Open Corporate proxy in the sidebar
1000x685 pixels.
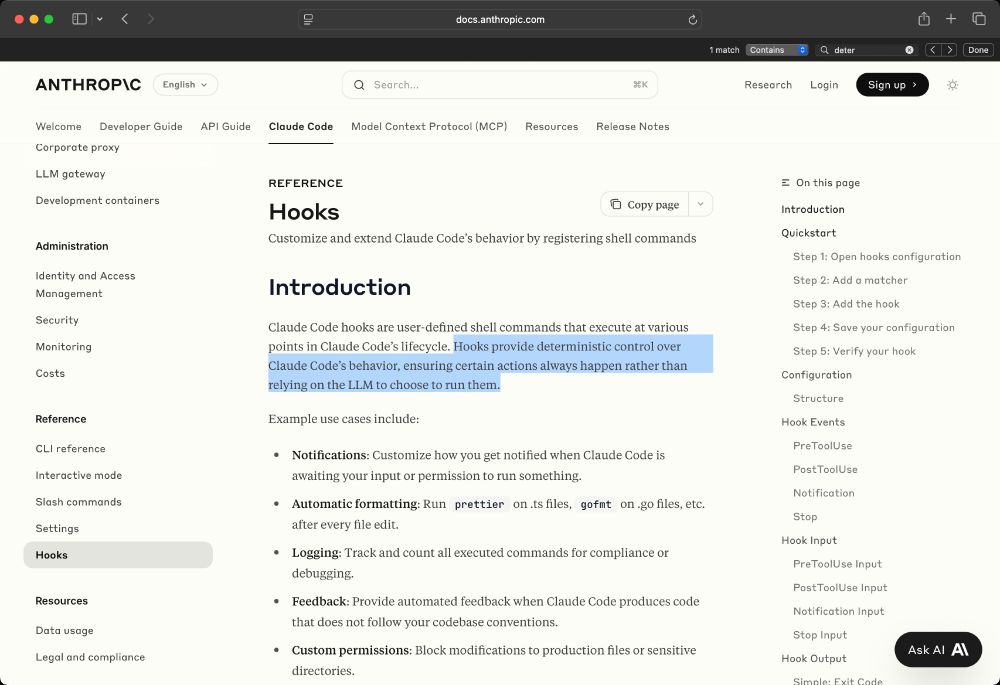click(x=78, y=147)
